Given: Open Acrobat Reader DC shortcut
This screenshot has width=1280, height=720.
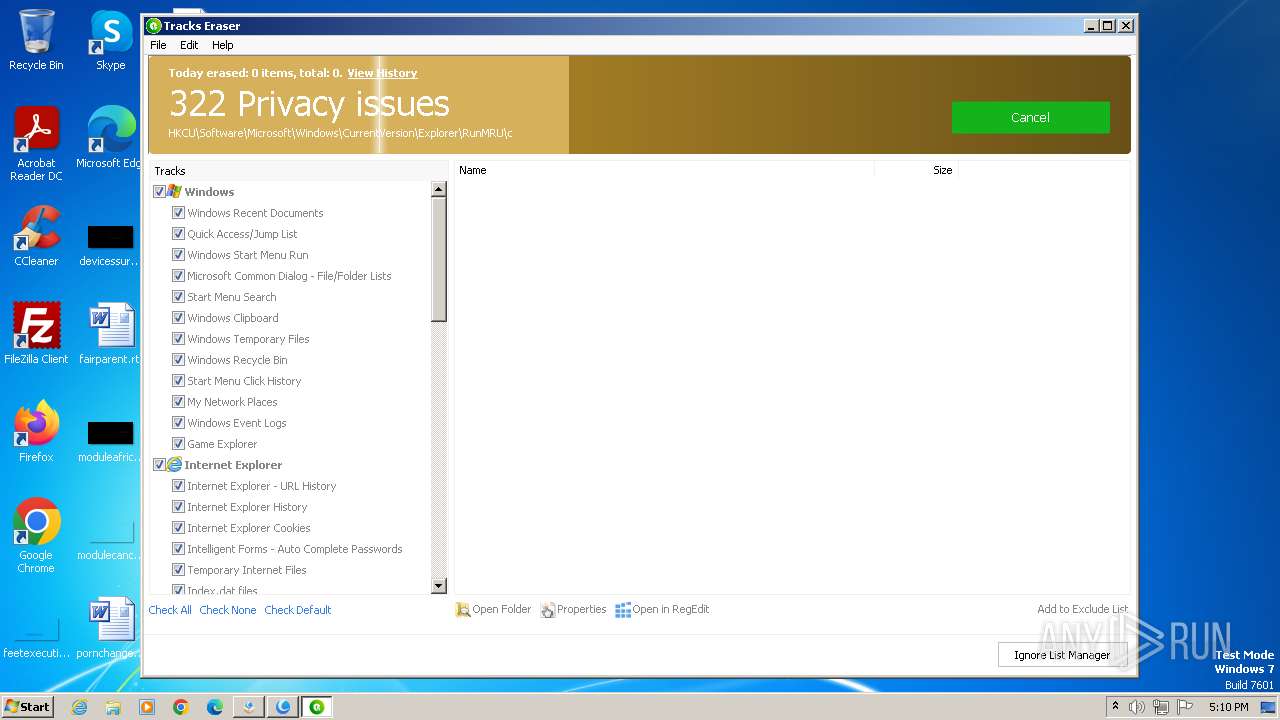Looking at the screenshot, I should (x=36, y=143).
